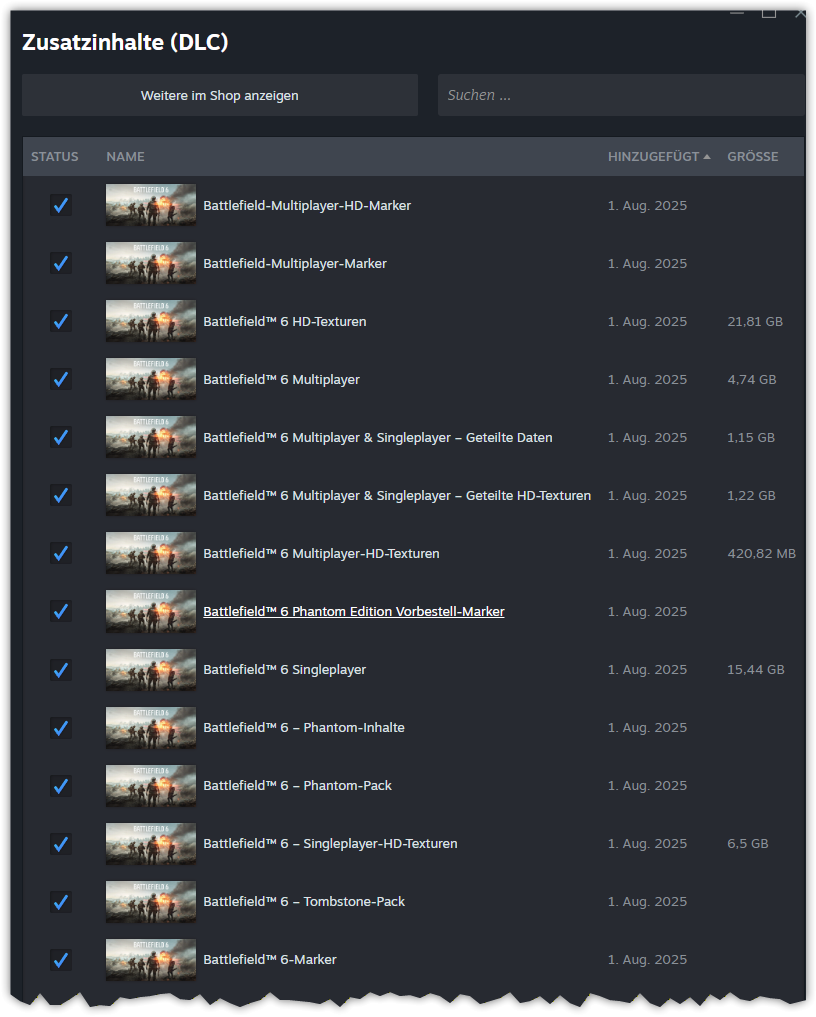Select Battlefield 6 Singleplayer thumbnail
The image size is (816, 1017).
tap(150, 669)
